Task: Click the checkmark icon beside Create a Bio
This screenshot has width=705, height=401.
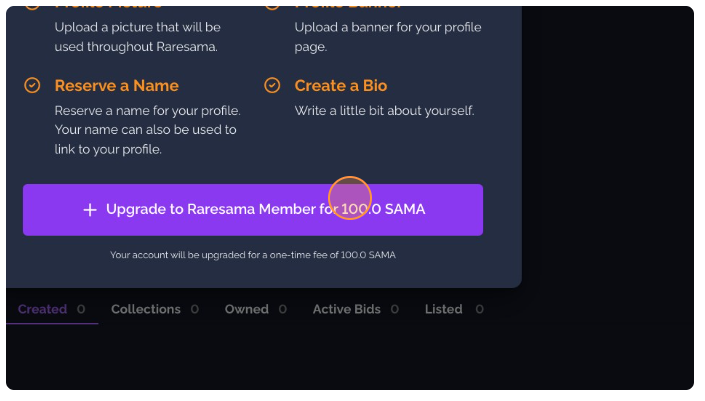Action: coord(272,85)
